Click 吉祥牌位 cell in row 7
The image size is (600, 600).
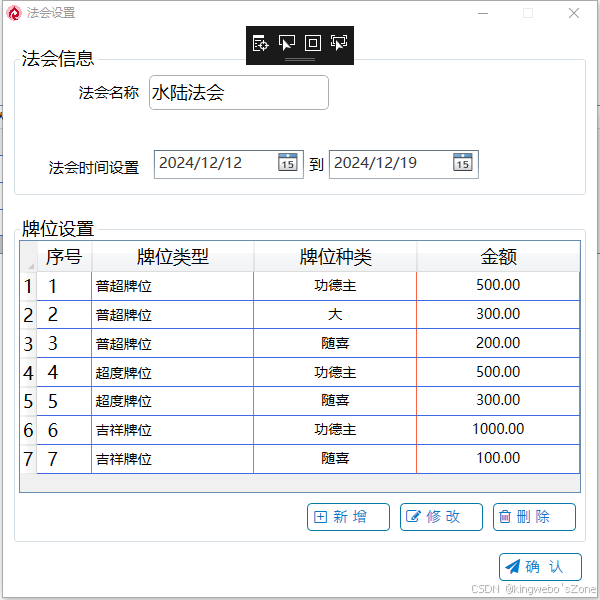click(x=173, y=459)
